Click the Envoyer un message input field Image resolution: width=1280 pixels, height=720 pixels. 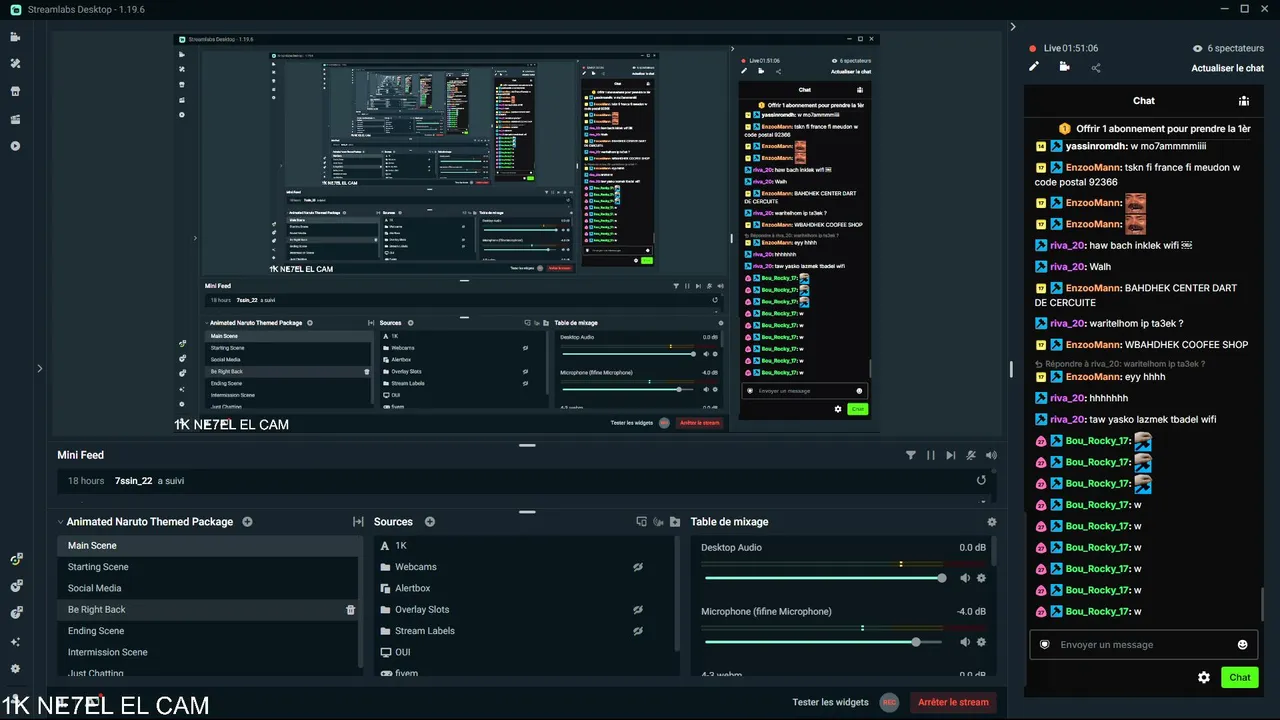(x=1144, y=645)
